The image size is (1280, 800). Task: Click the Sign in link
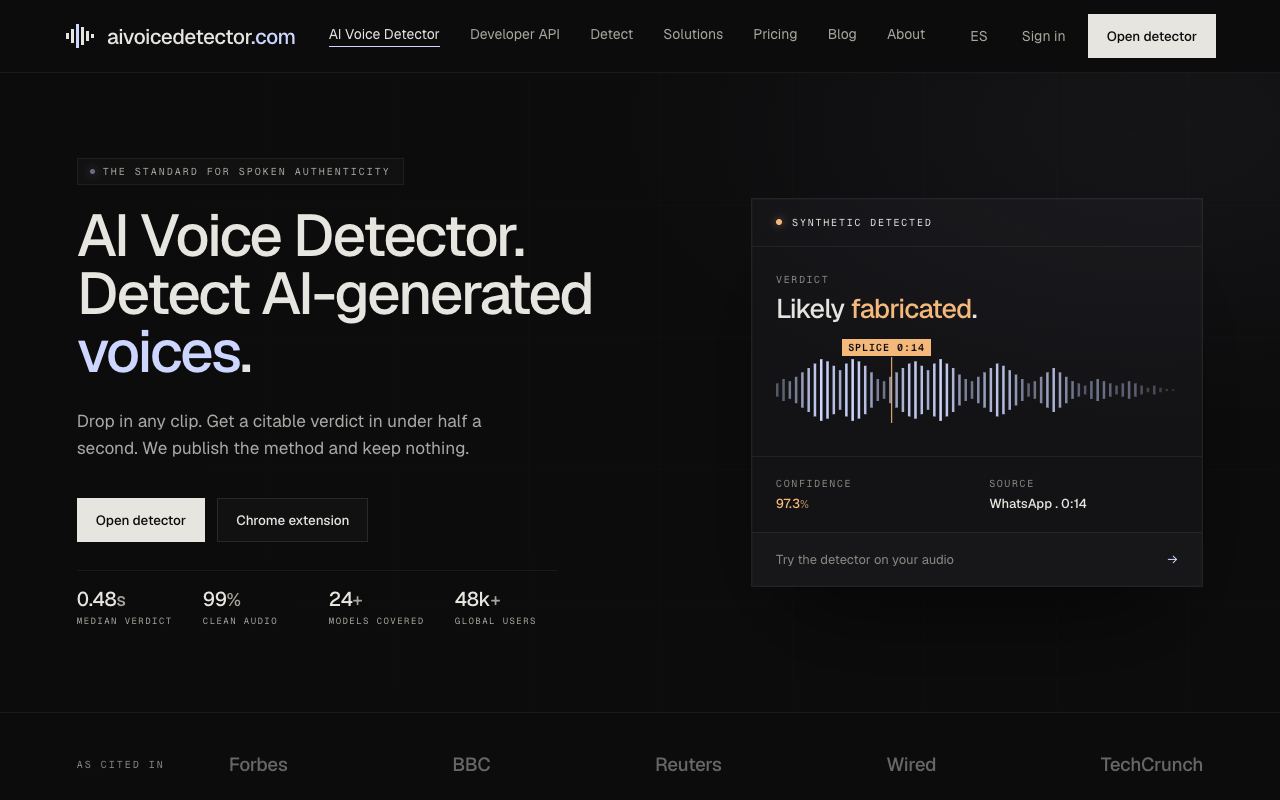pos(1043,36)
